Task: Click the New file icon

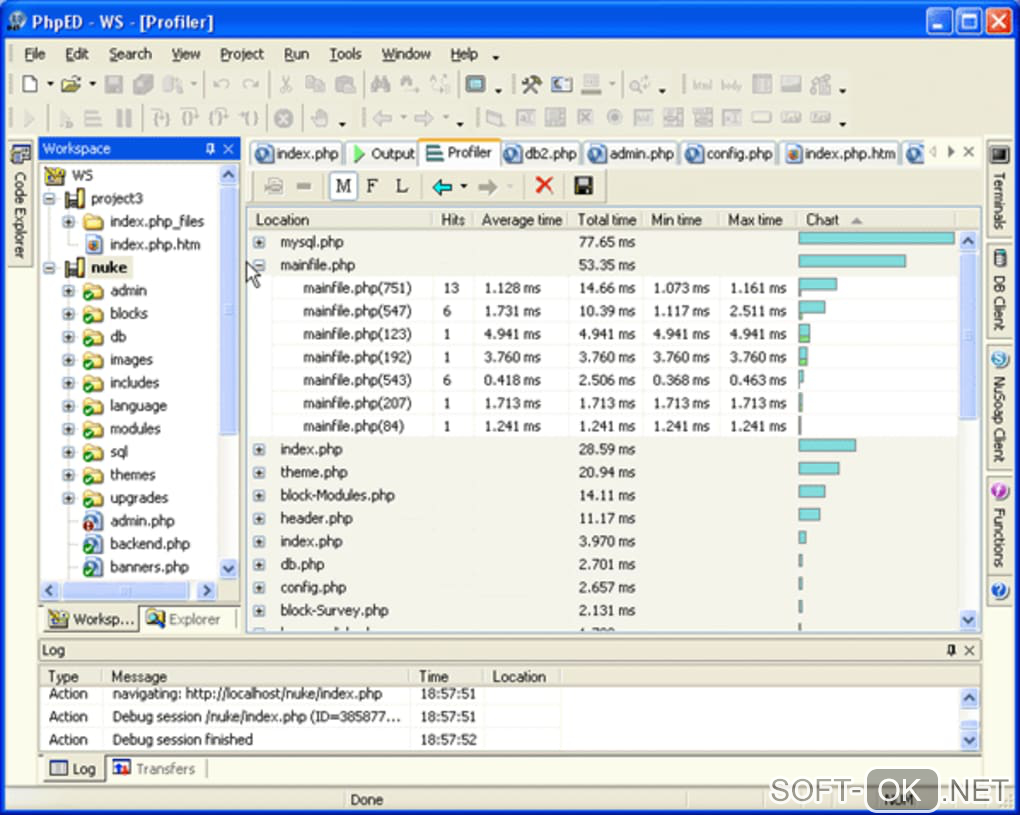Action: pyautogui.click(x=30, y=85)
